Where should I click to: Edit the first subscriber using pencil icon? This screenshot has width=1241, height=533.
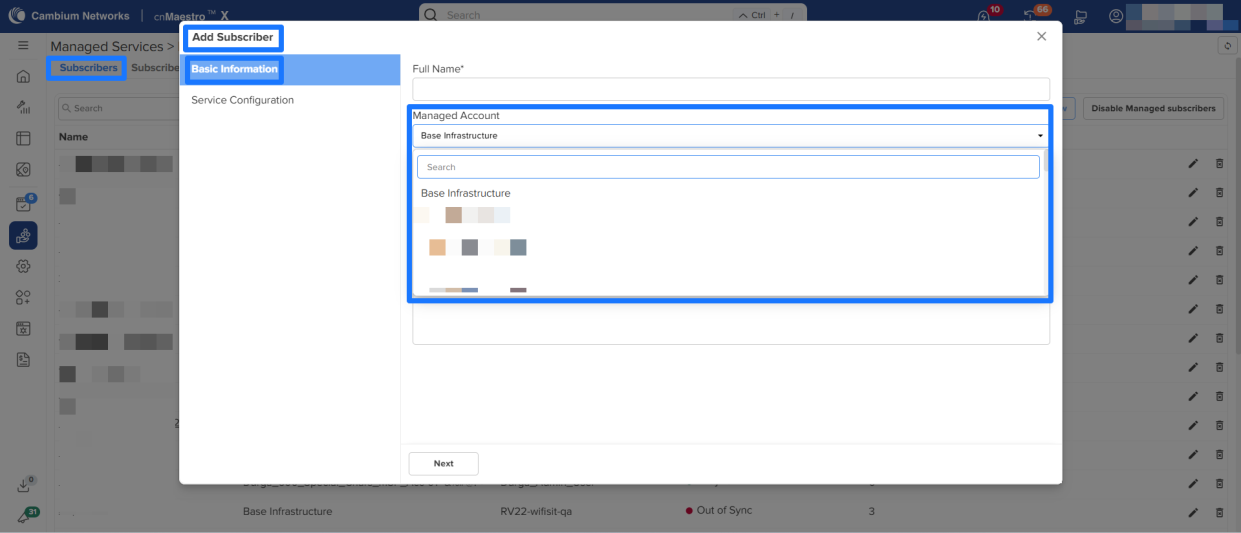tap(1193, 164)
